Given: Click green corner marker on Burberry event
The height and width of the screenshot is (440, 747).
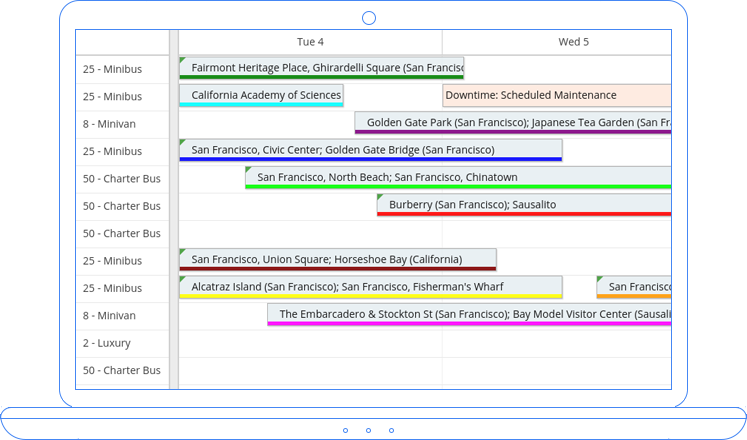Looking at the screenshot, I should pyautogui.click(x=380, y=197).
